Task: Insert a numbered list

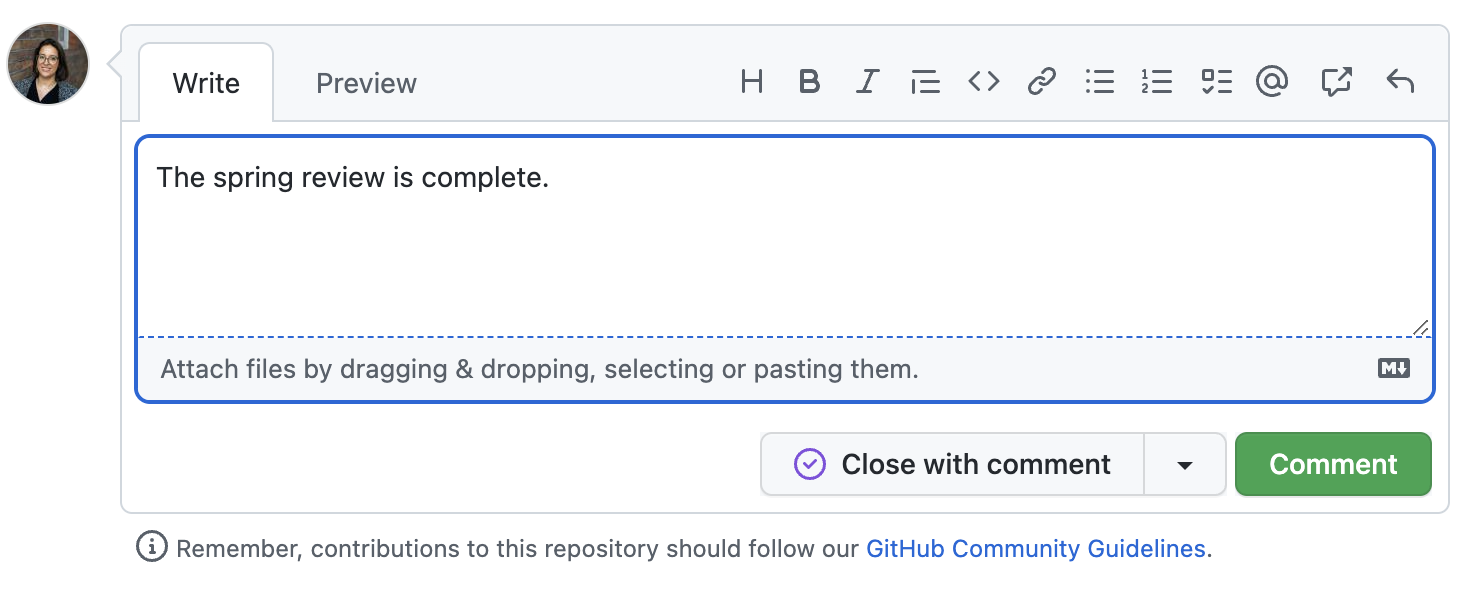Action: (1157, 82)
